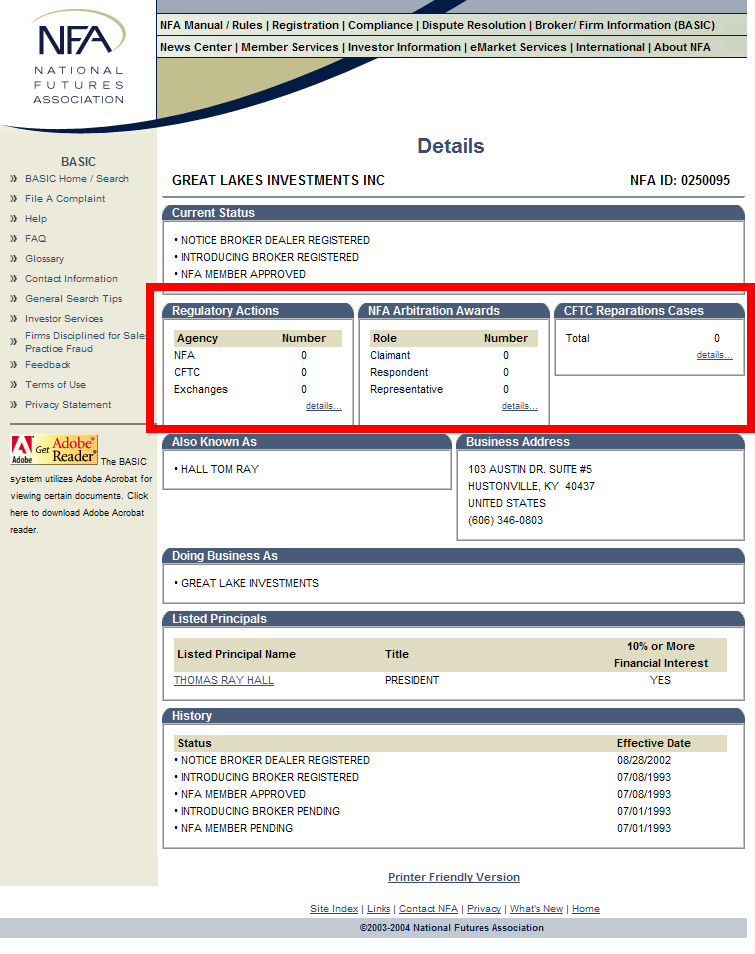The width and height of the screenshot is (755, 954).
Task: Click 103 AUSTIN DR. SUITE #5 address line
Action: [530, 470]
